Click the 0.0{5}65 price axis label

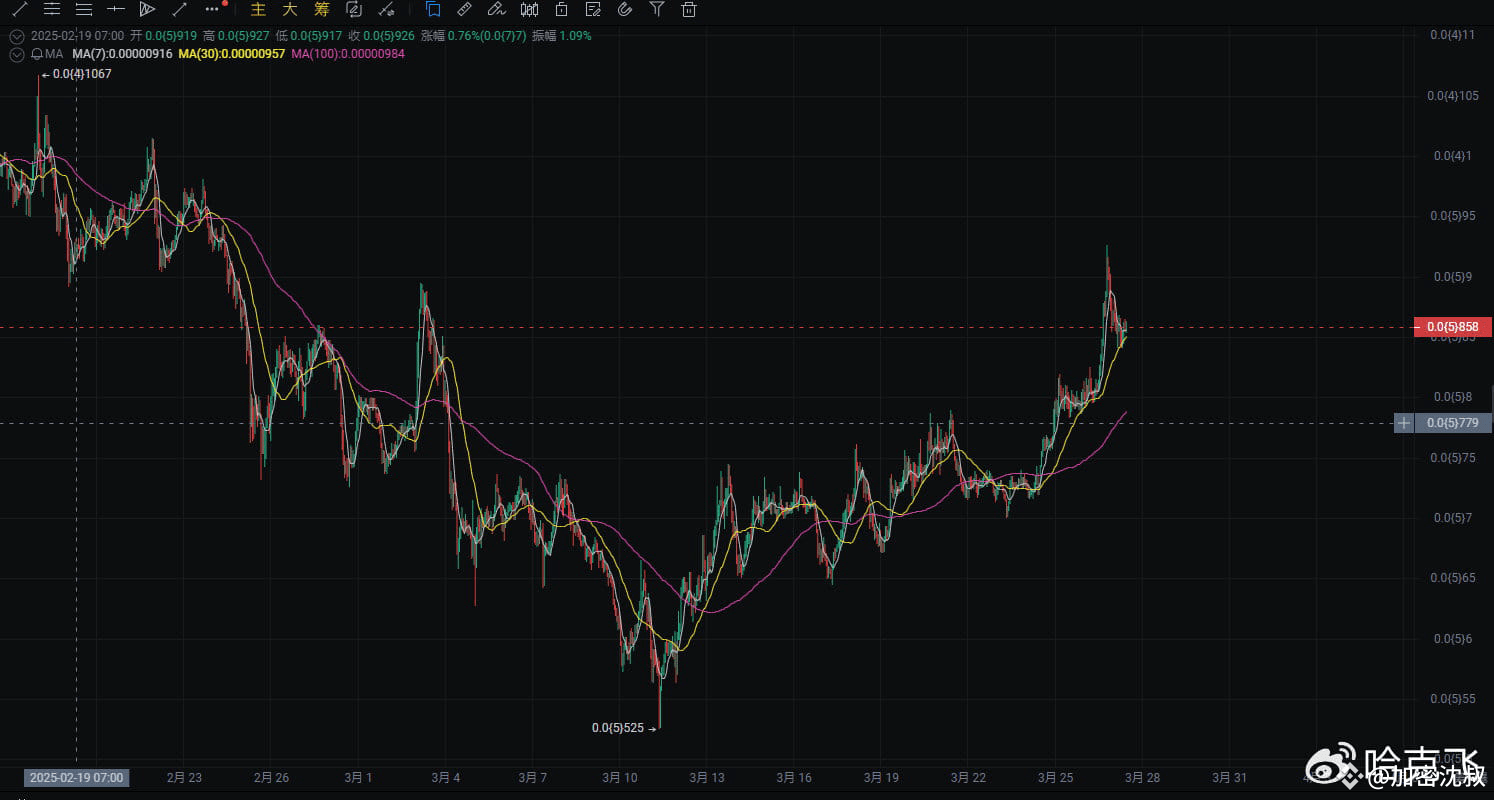click(x=1451, y=578)
